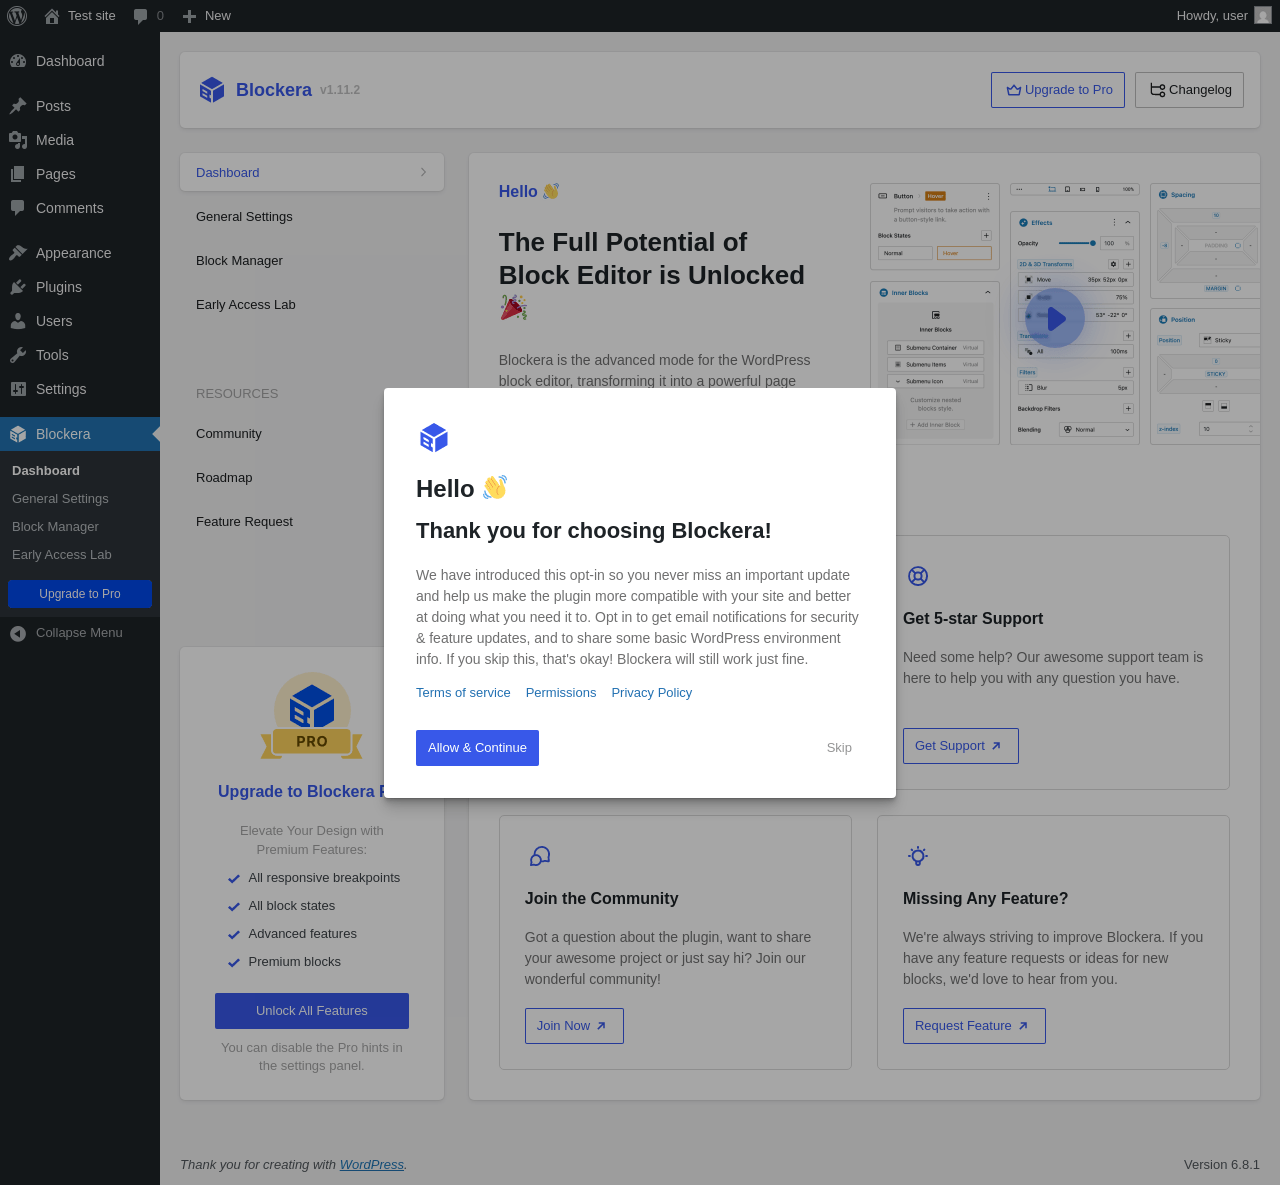Click the Blockera header logo
Viewport: 1280px width, 1185px height.
pyautogui.click(x=212, y=90)
